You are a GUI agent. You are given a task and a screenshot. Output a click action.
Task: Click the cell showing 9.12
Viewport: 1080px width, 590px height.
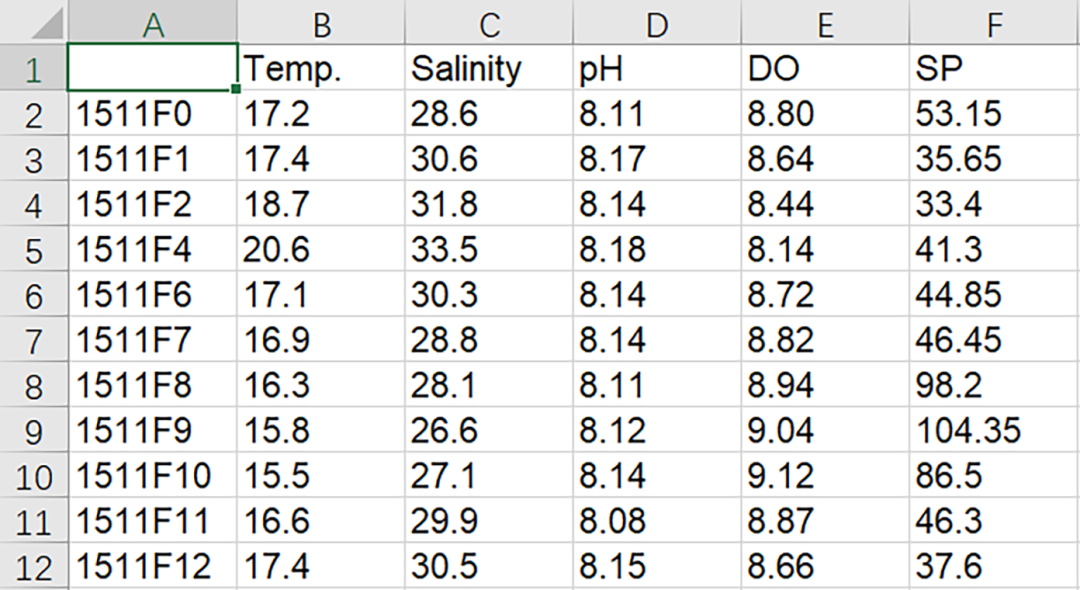point(825,476)
